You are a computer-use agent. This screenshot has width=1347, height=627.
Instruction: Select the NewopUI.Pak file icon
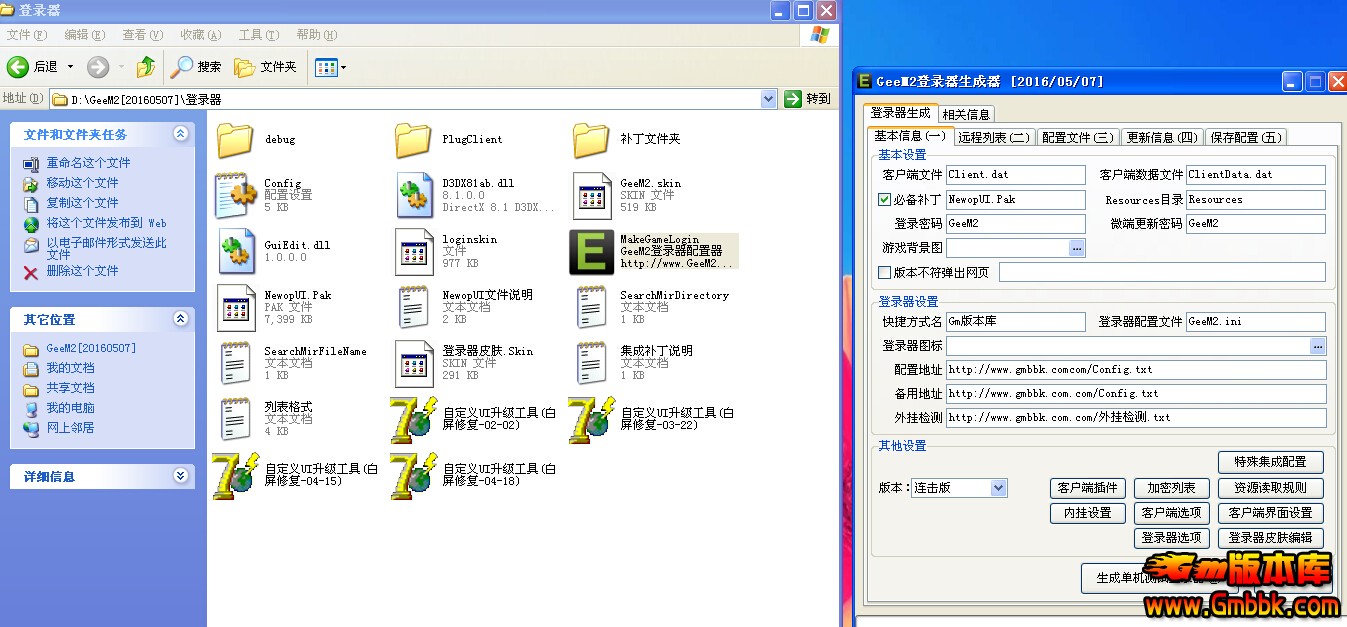pyautogui.click(x=236, y=308)
